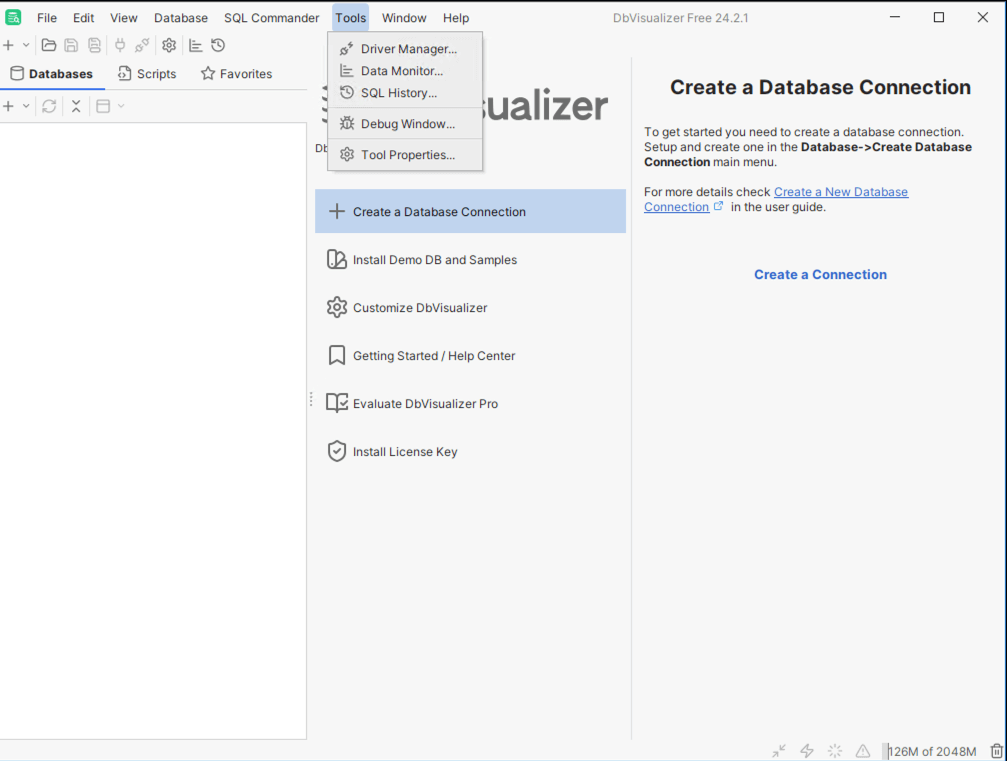Image resolution: width=1007 pixels, height=761 pixels.
Task: Open the Create a New Database Connection link
Action: (840, 192)
